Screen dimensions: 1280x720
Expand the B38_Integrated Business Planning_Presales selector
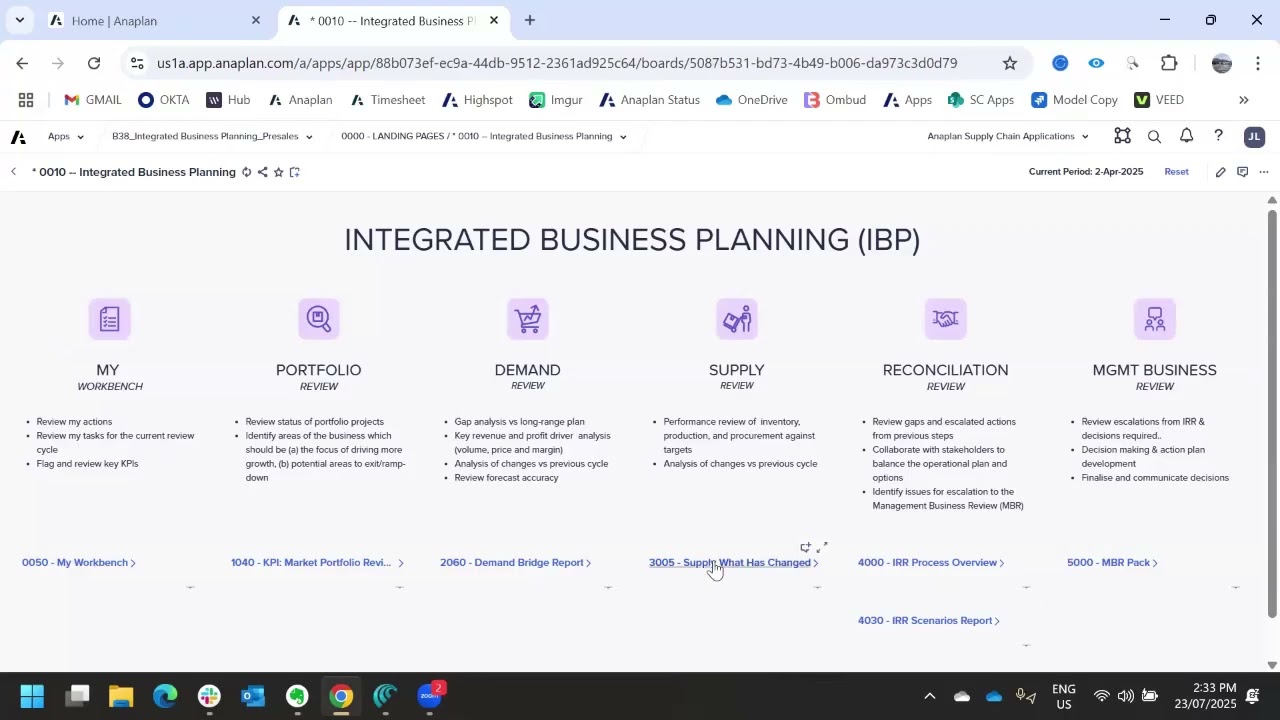coord(212,137)
